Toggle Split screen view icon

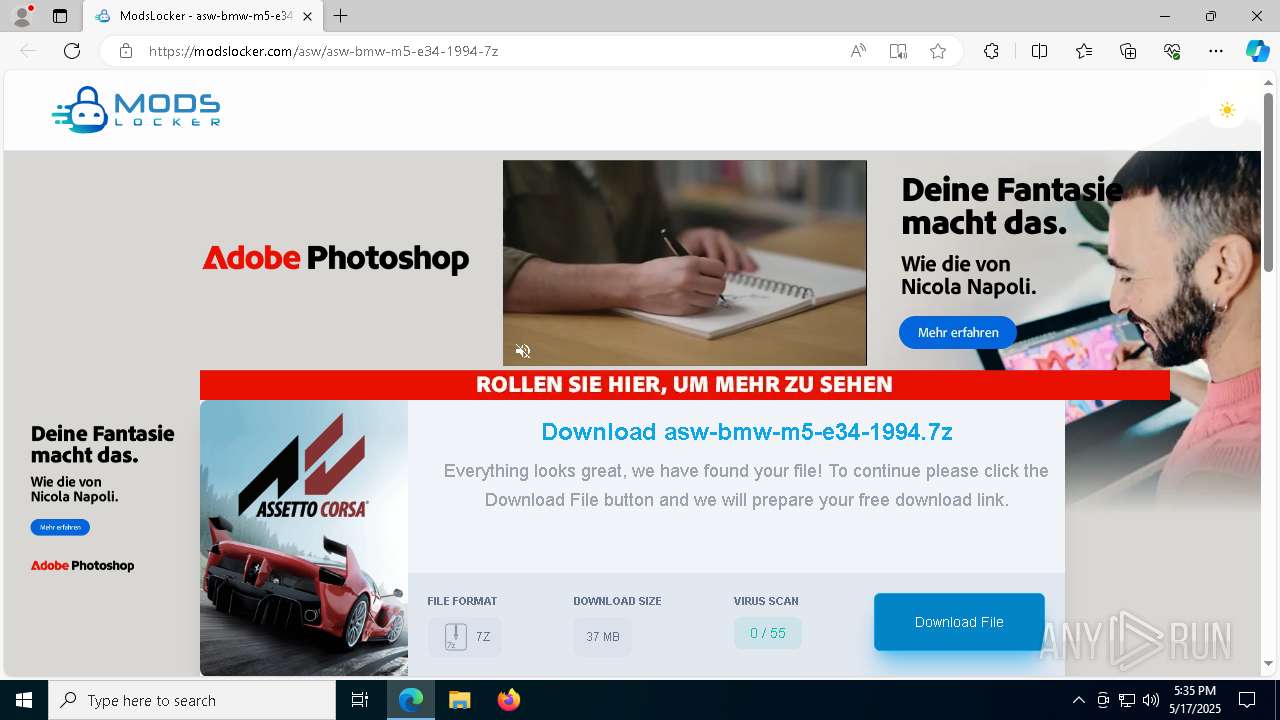(1039, 51)
